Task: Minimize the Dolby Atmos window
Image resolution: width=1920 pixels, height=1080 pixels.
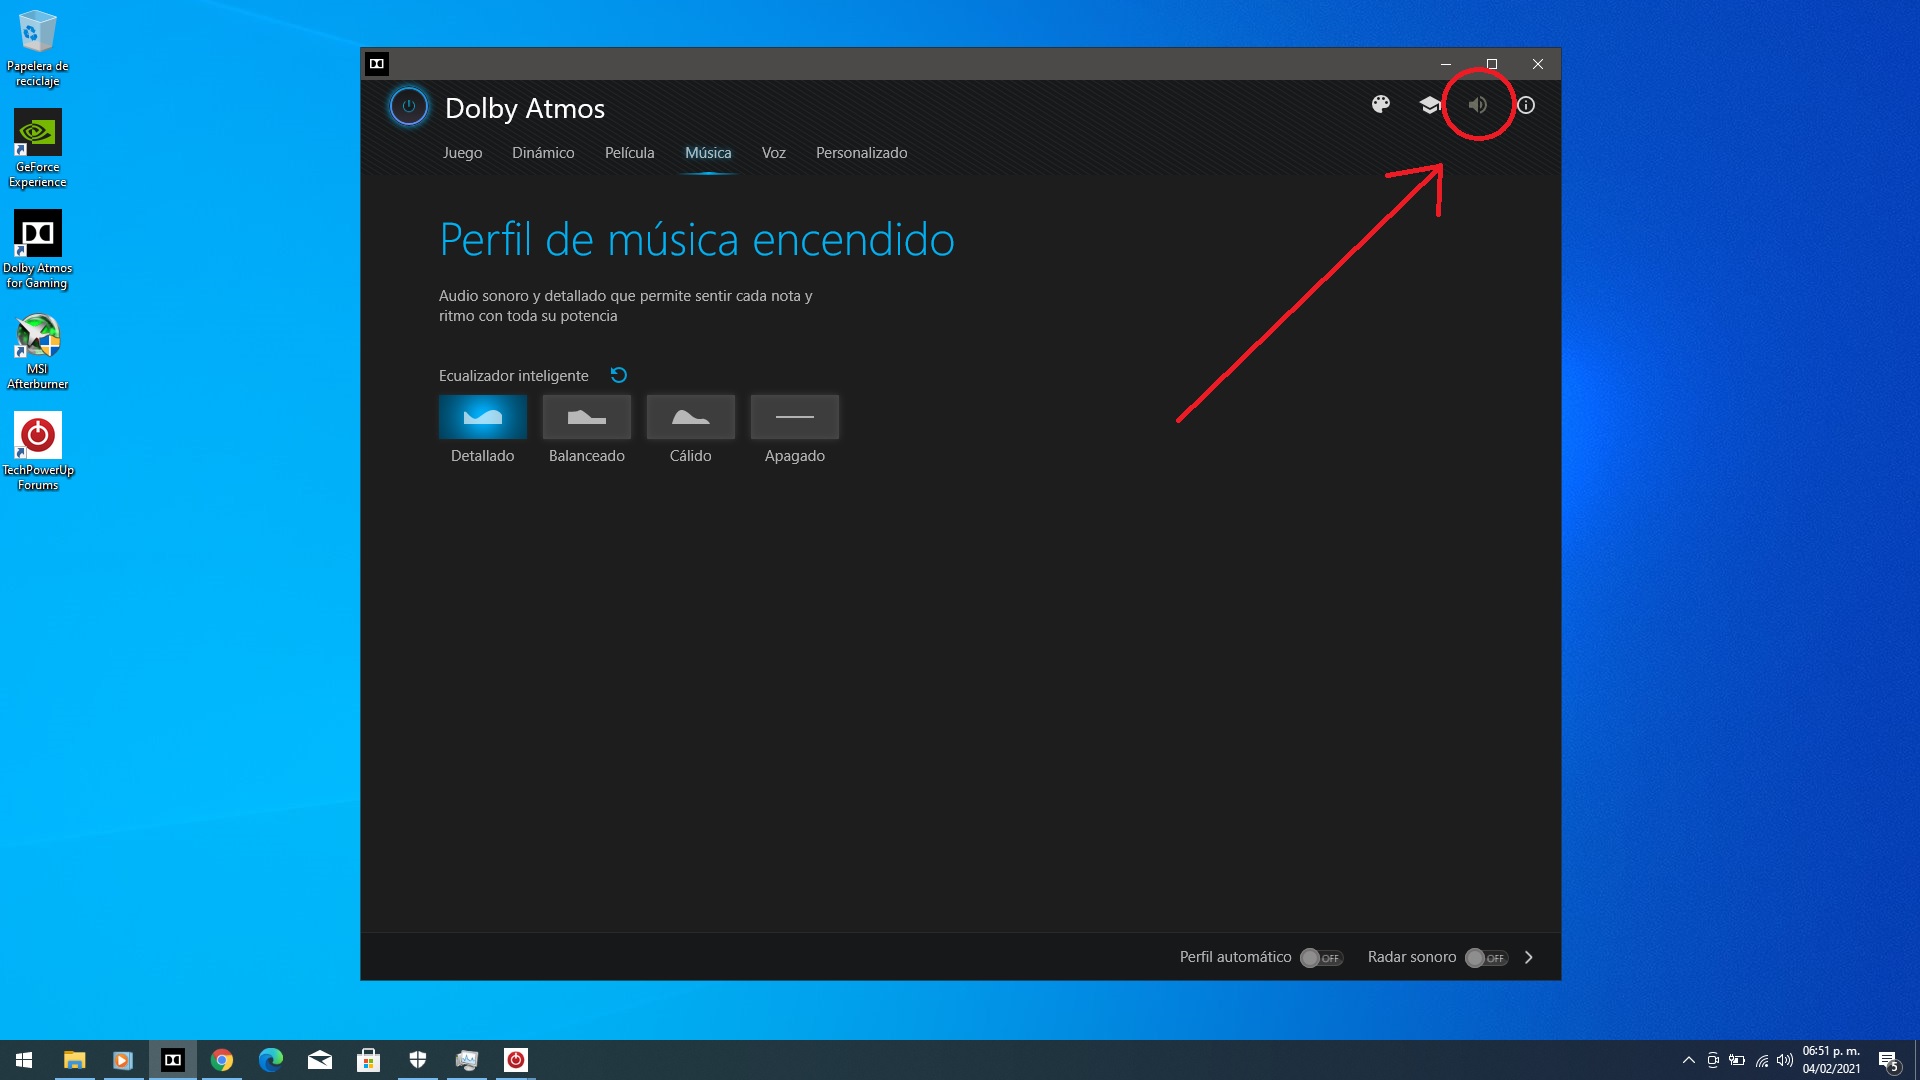Action: click(1446, 64)
